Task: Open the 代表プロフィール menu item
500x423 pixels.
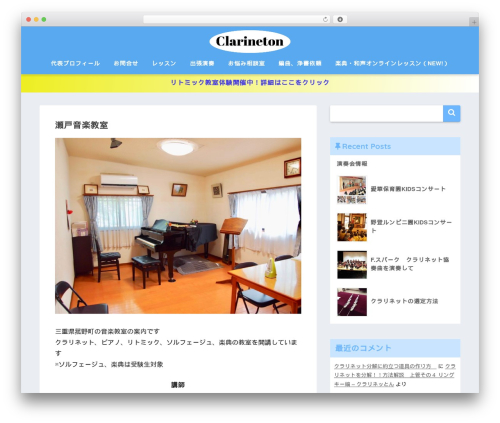Action: tap(75, 63)
